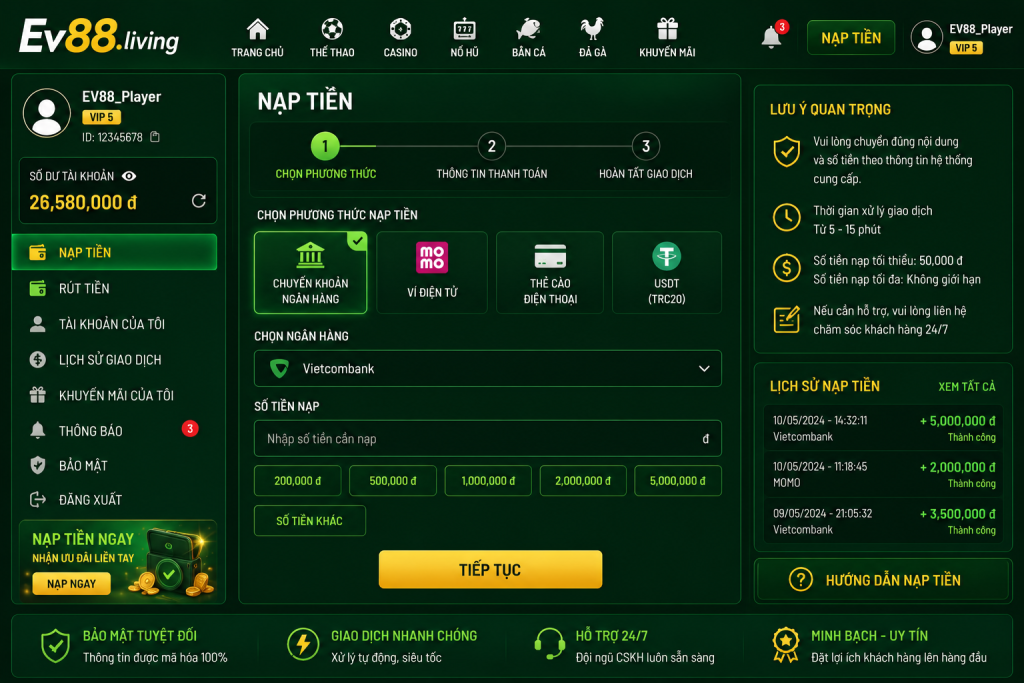Click the header EV88_Player username

tap(980, 29)
